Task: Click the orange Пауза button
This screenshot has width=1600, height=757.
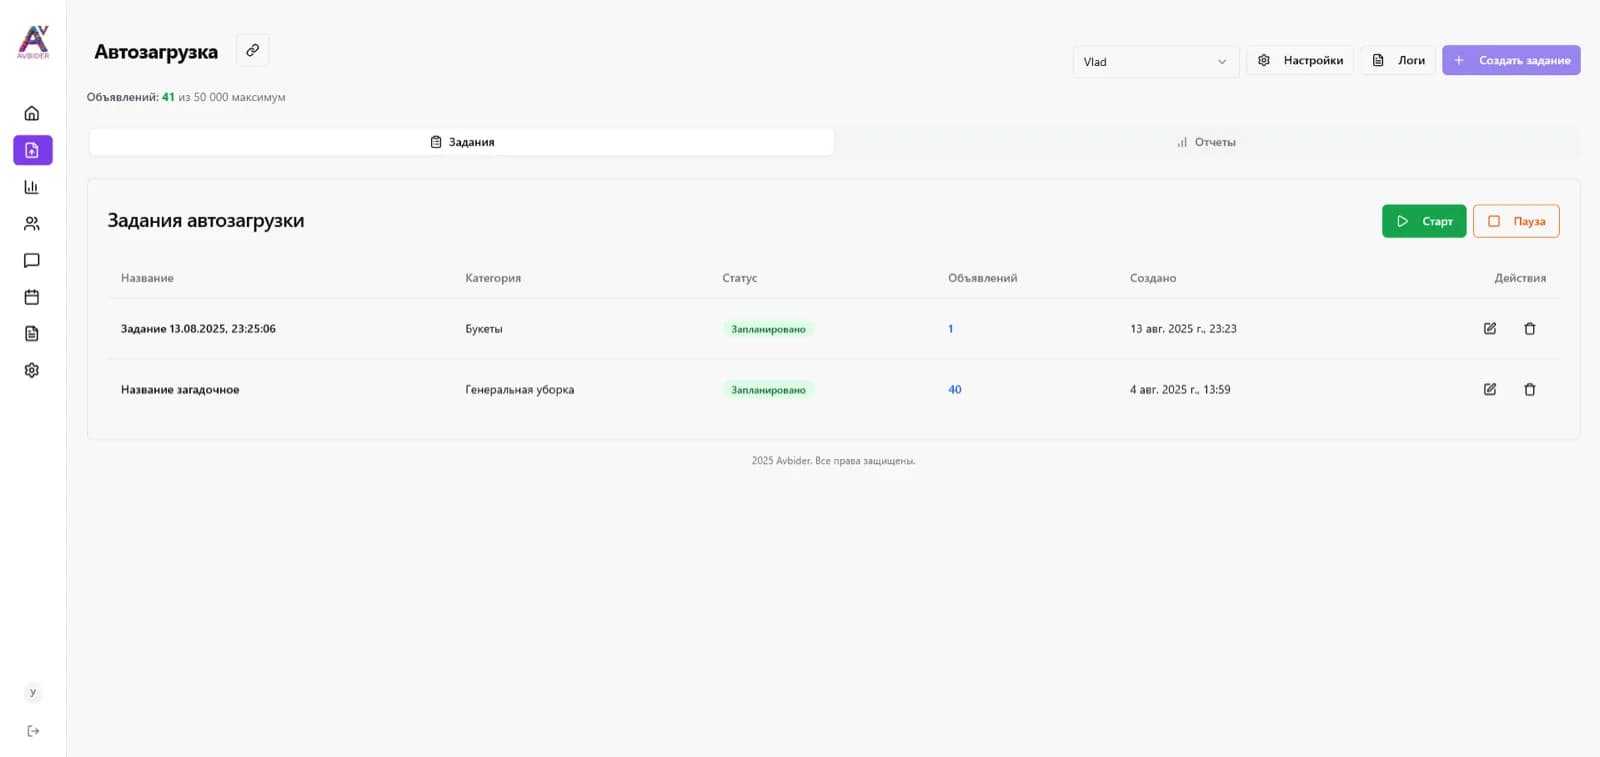Action: click(1516, 221)
